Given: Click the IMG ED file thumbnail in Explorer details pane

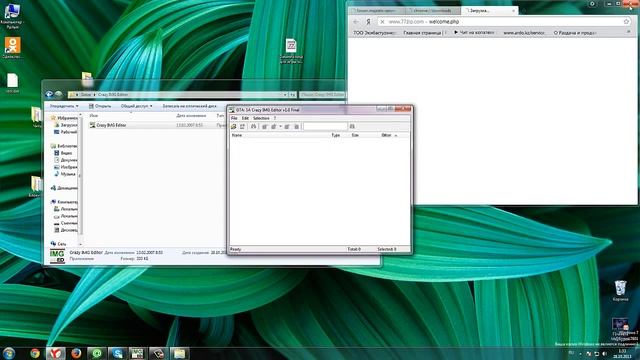Looking at the screenshot, I should 57,256.
